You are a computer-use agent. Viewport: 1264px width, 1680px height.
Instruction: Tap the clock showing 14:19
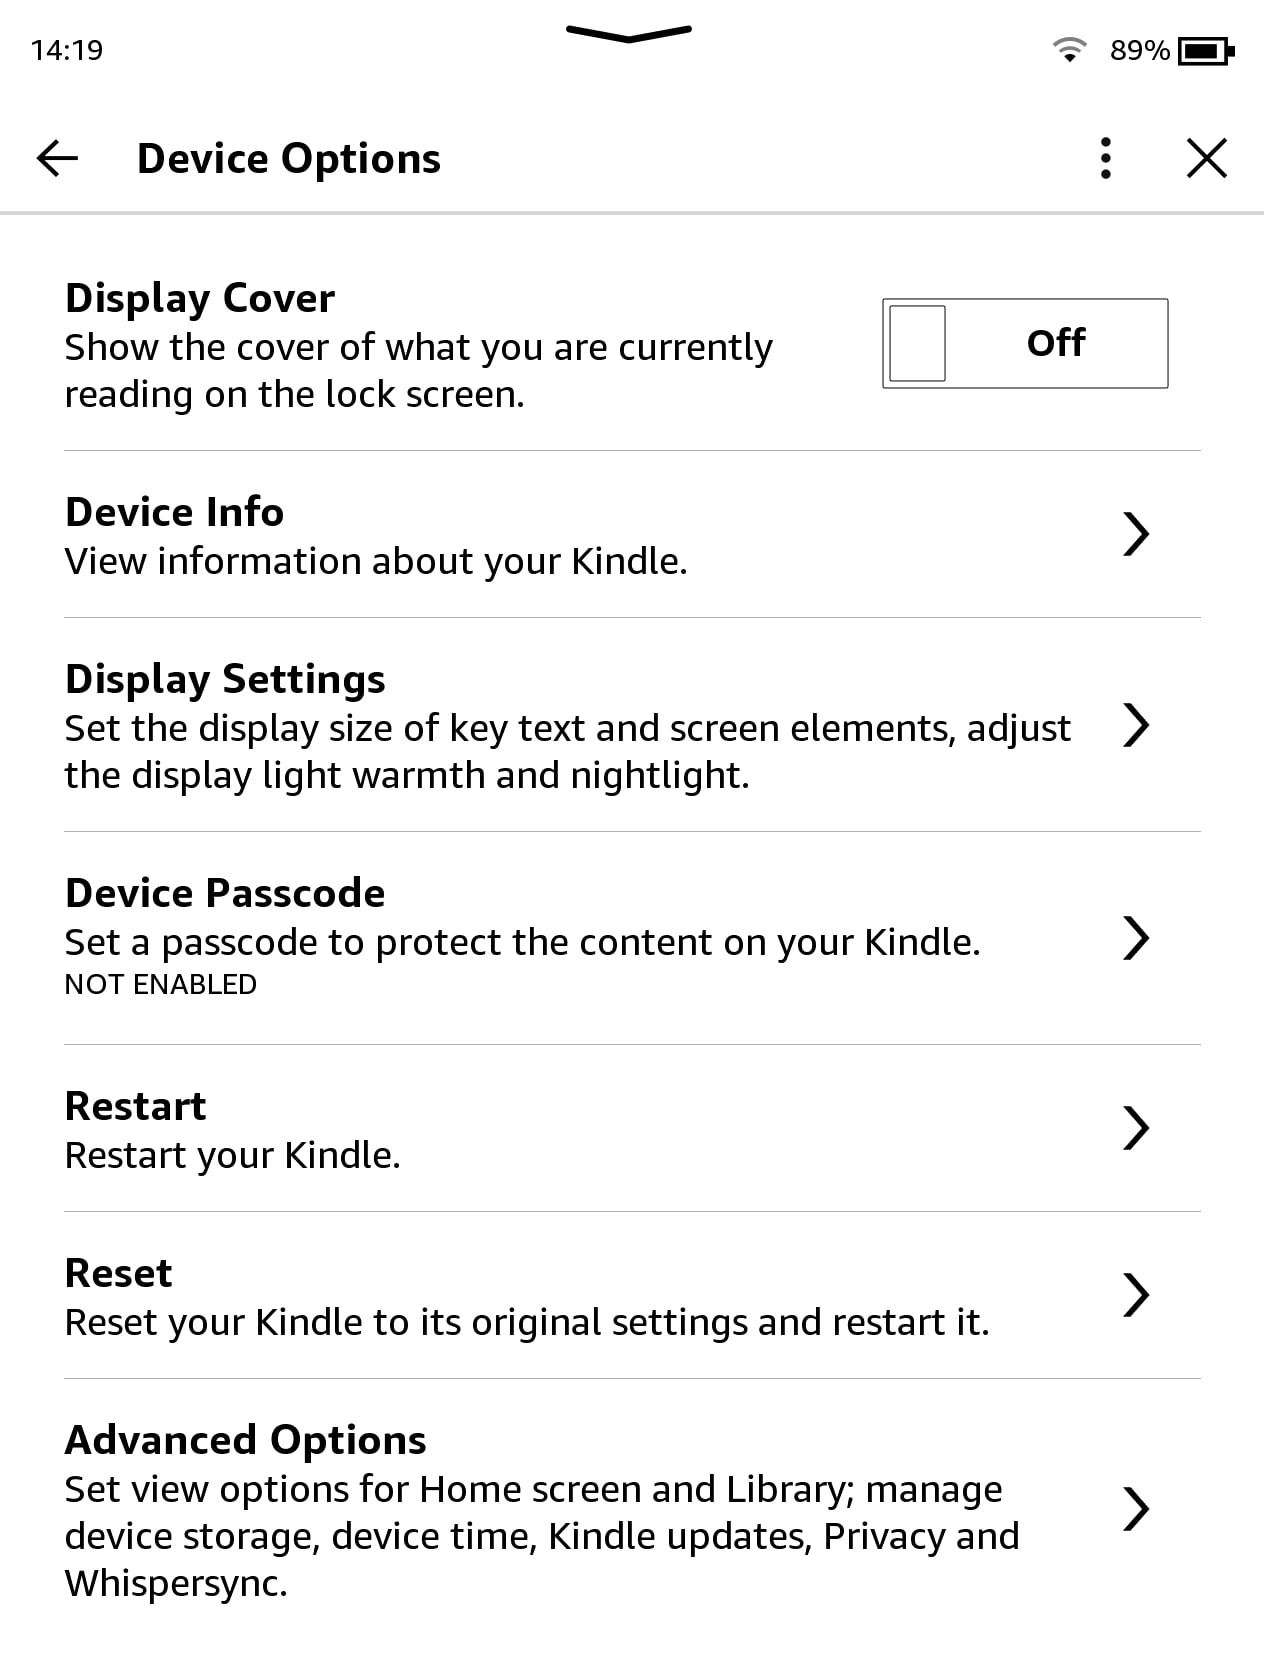click(x=67, y=50)
